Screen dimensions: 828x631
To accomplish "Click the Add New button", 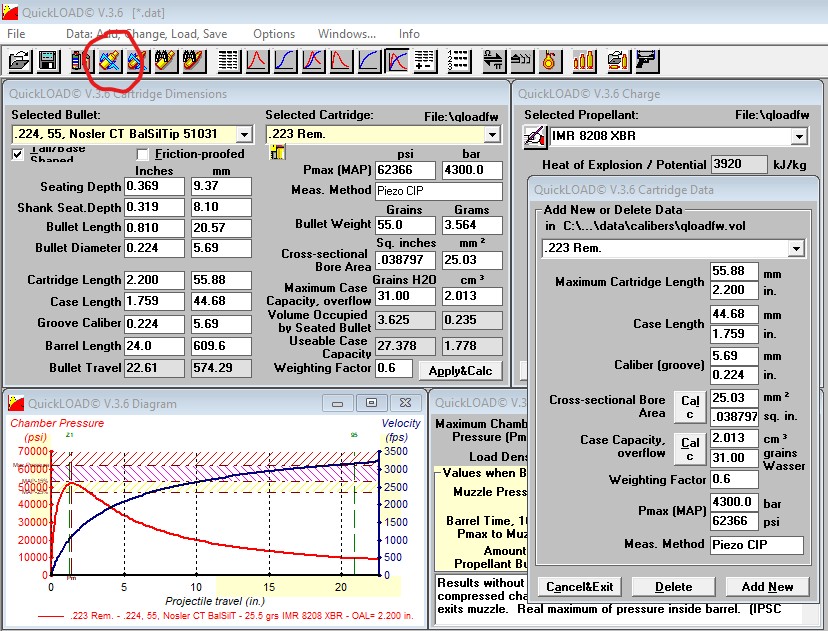I will point(767,587).
